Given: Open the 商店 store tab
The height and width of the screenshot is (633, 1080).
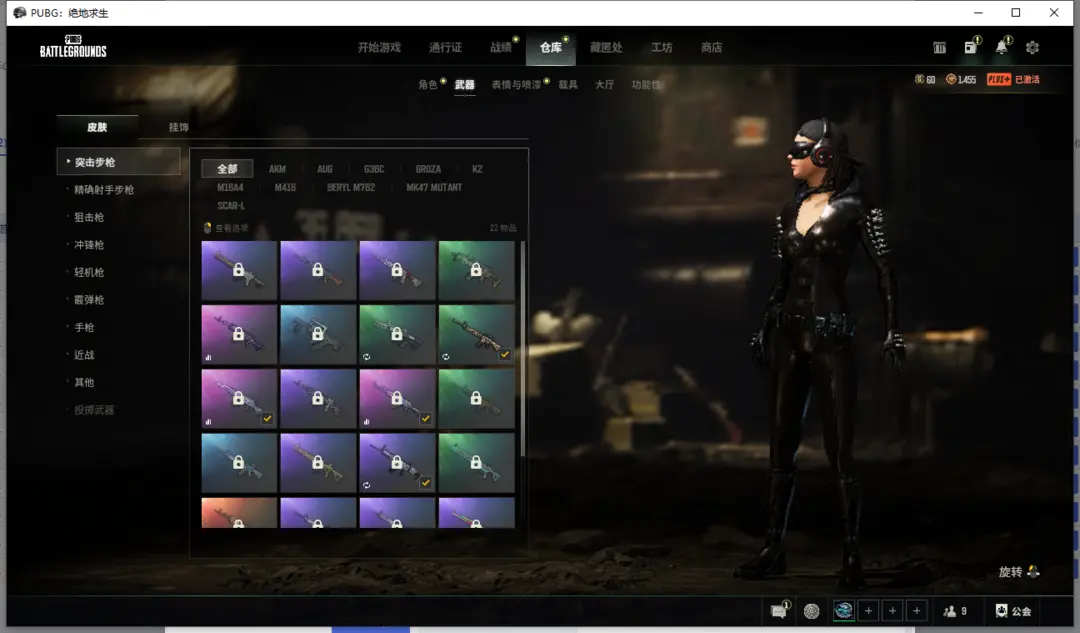Looking at the screenshot, I should (x=712, y=47).
